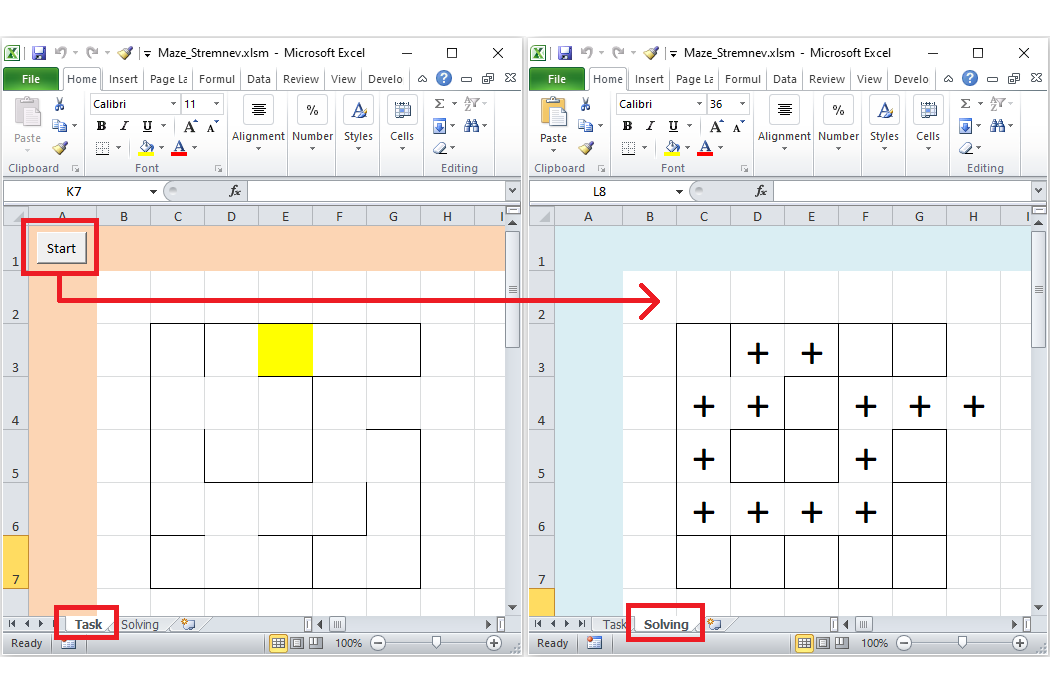The height and width of the screenshot is (696, 1050).
Task: Click Font Color red A in left window
Action: click(x=179, y=148)
